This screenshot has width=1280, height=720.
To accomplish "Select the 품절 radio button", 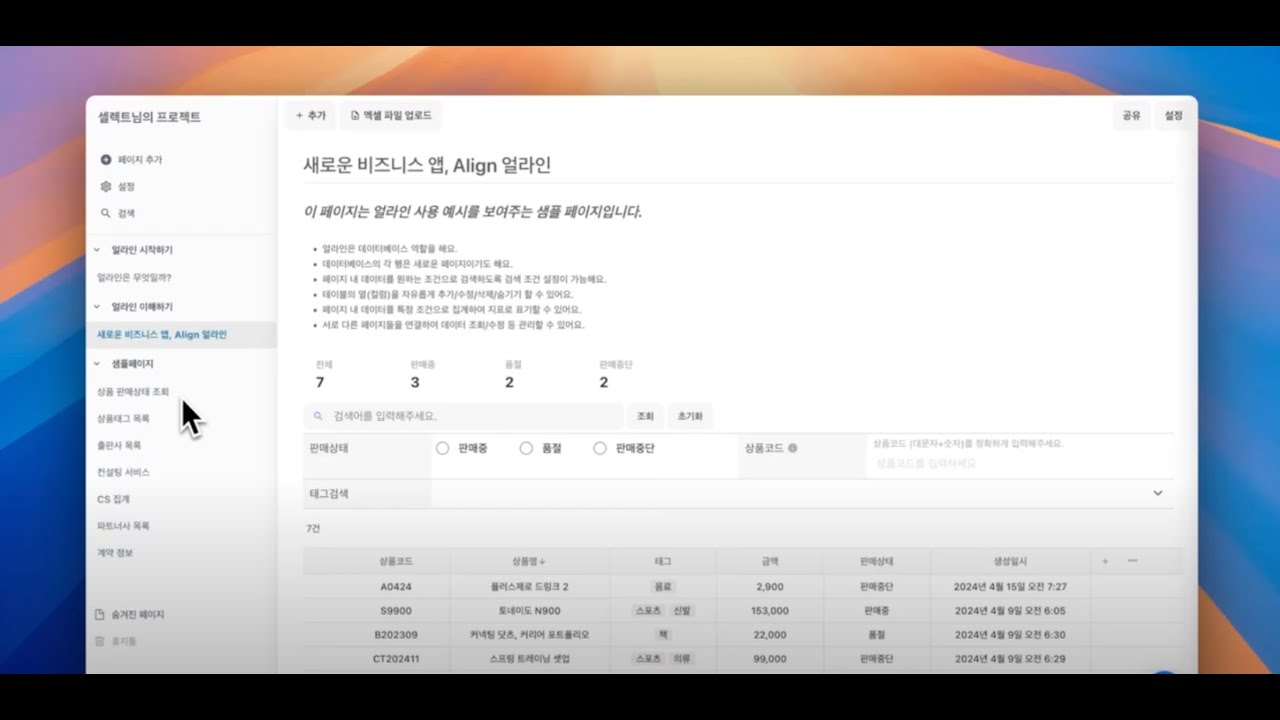I will click(526, 449).
